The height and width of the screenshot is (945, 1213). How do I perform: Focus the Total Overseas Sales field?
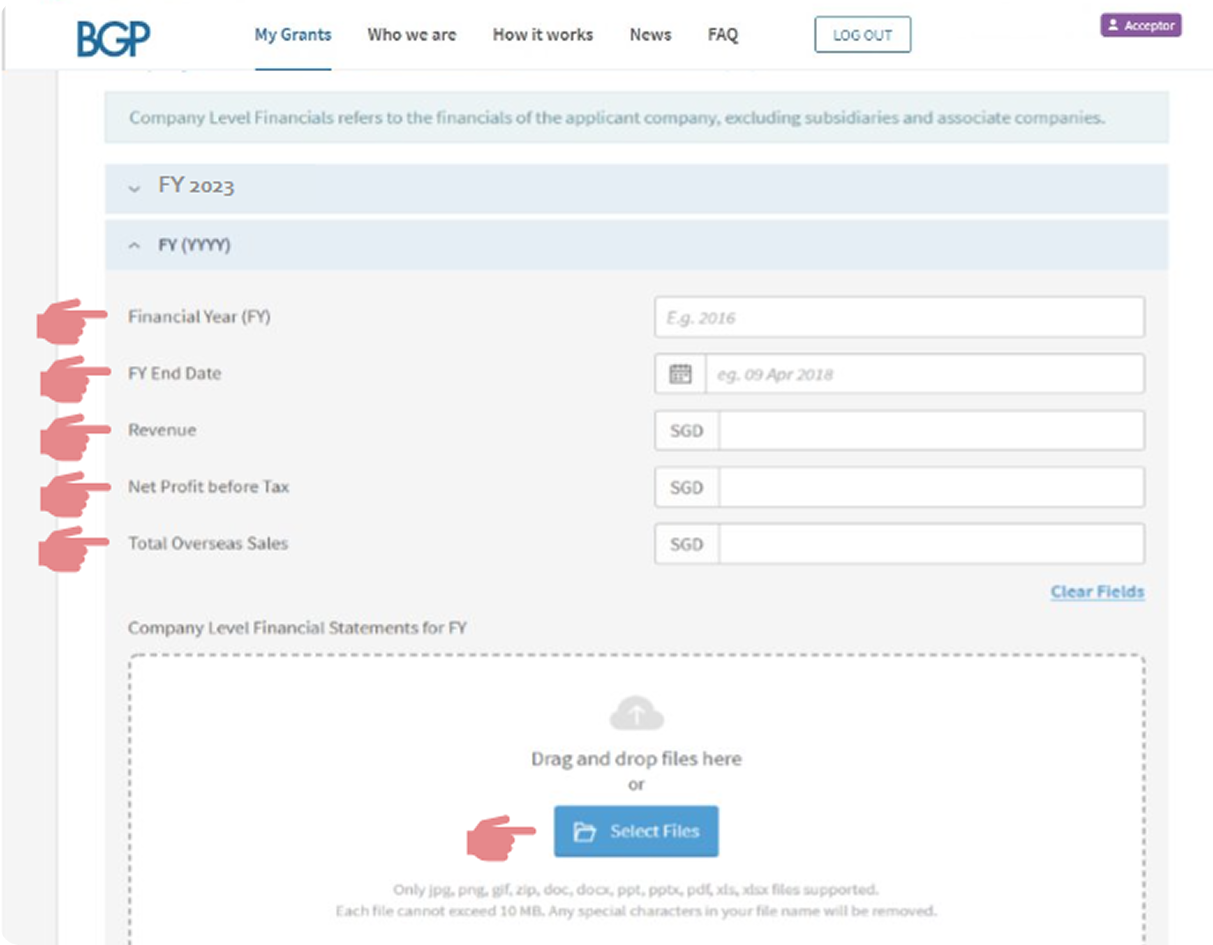coord(930,544)
